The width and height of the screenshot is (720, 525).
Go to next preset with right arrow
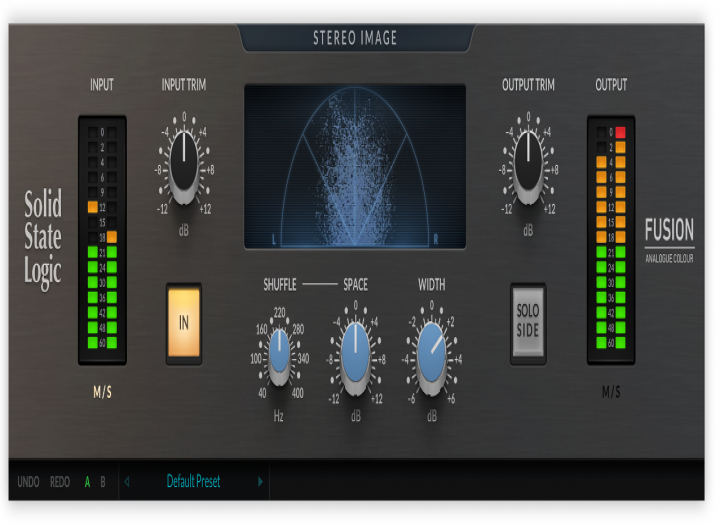coord(260,481)
